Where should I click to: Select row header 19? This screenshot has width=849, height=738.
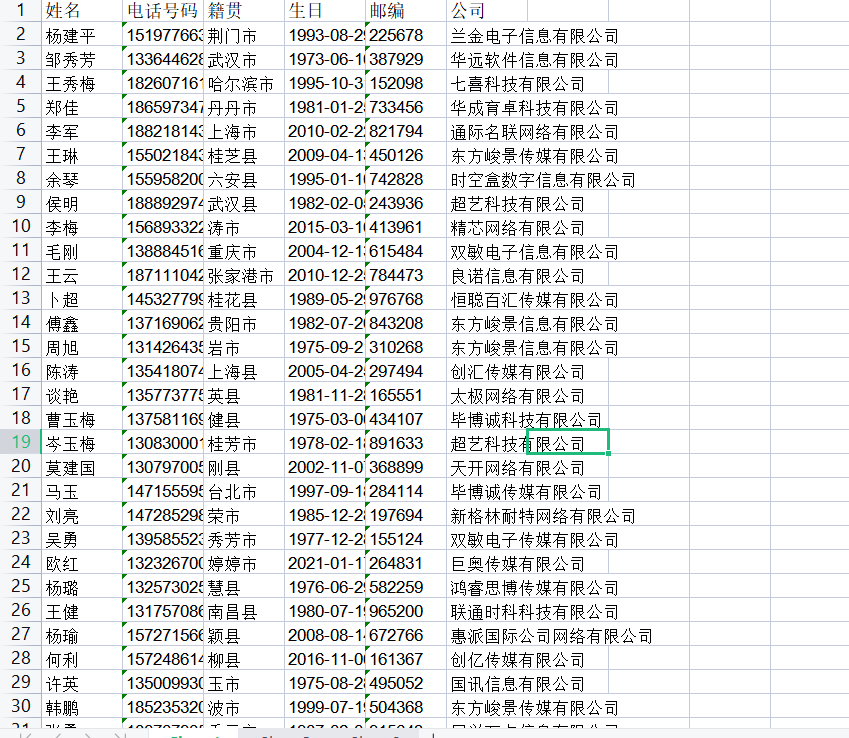point(20,442)
